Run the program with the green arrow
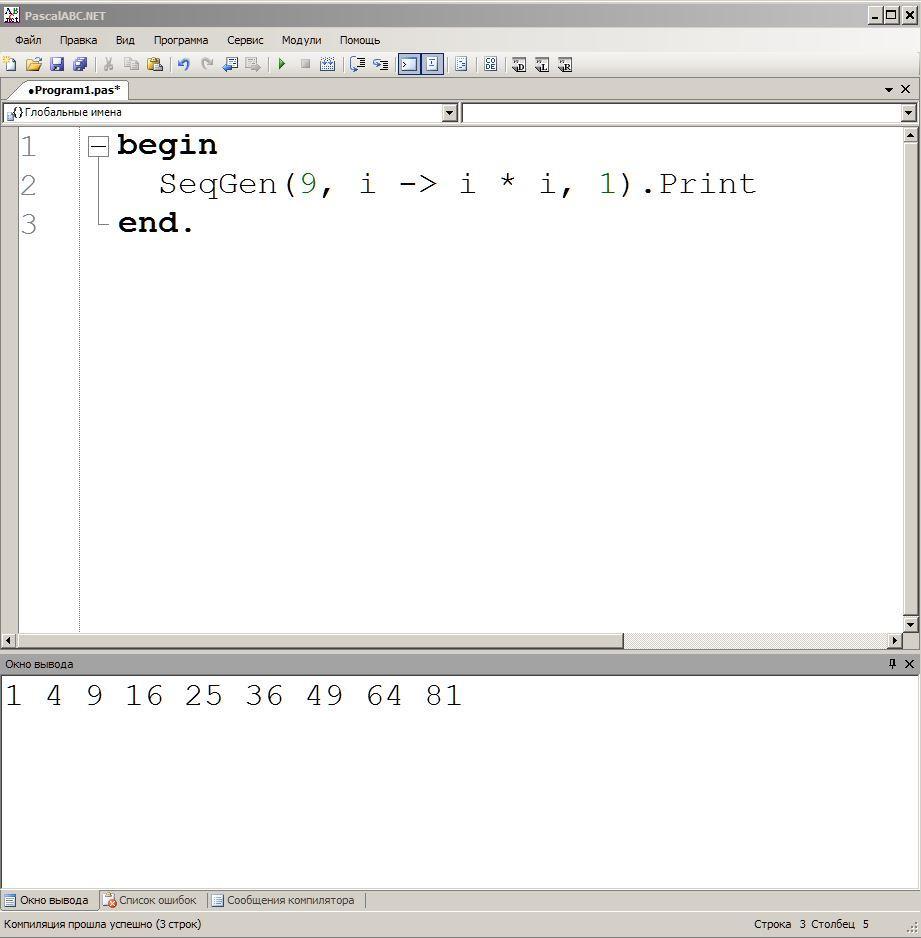The width and height of the screenshot is (921, 938). tap(282, 64)
